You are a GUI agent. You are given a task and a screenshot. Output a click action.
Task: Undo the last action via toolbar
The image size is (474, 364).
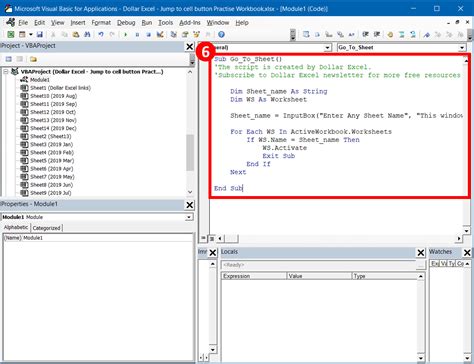click(x=101, y=34)
